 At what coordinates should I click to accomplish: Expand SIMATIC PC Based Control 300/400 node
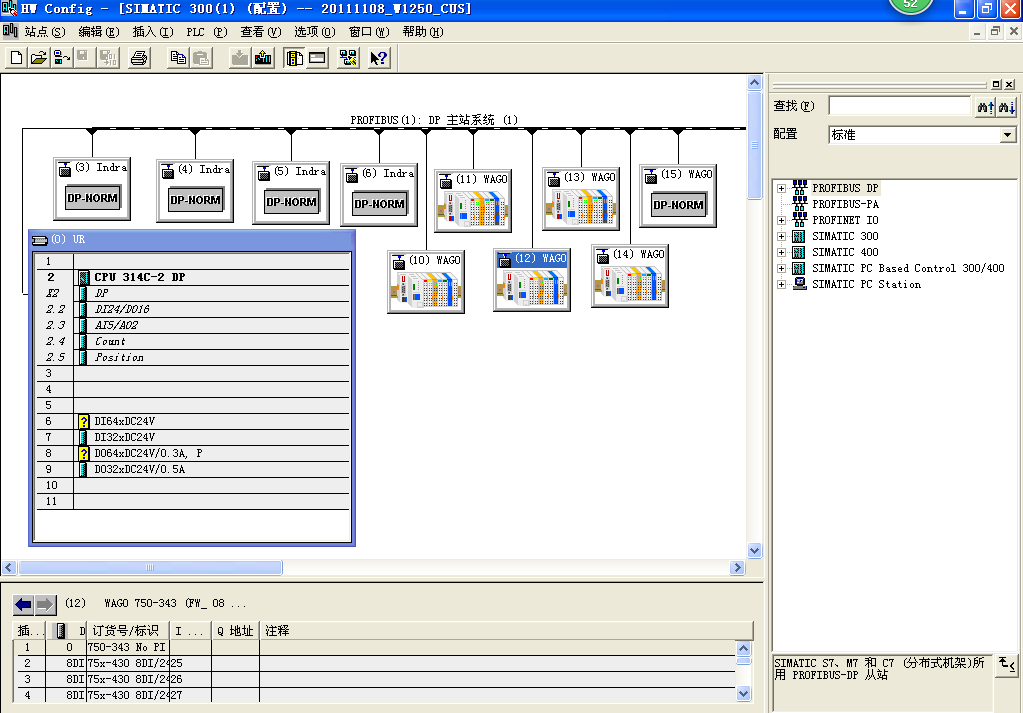781,269
